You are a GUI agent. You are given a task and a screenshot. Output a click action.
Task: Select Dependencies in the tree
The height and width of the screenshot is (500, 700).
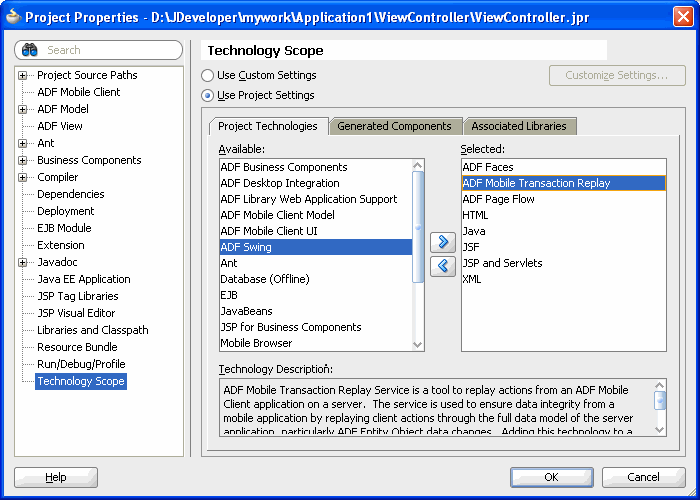[x=71, y=194]
